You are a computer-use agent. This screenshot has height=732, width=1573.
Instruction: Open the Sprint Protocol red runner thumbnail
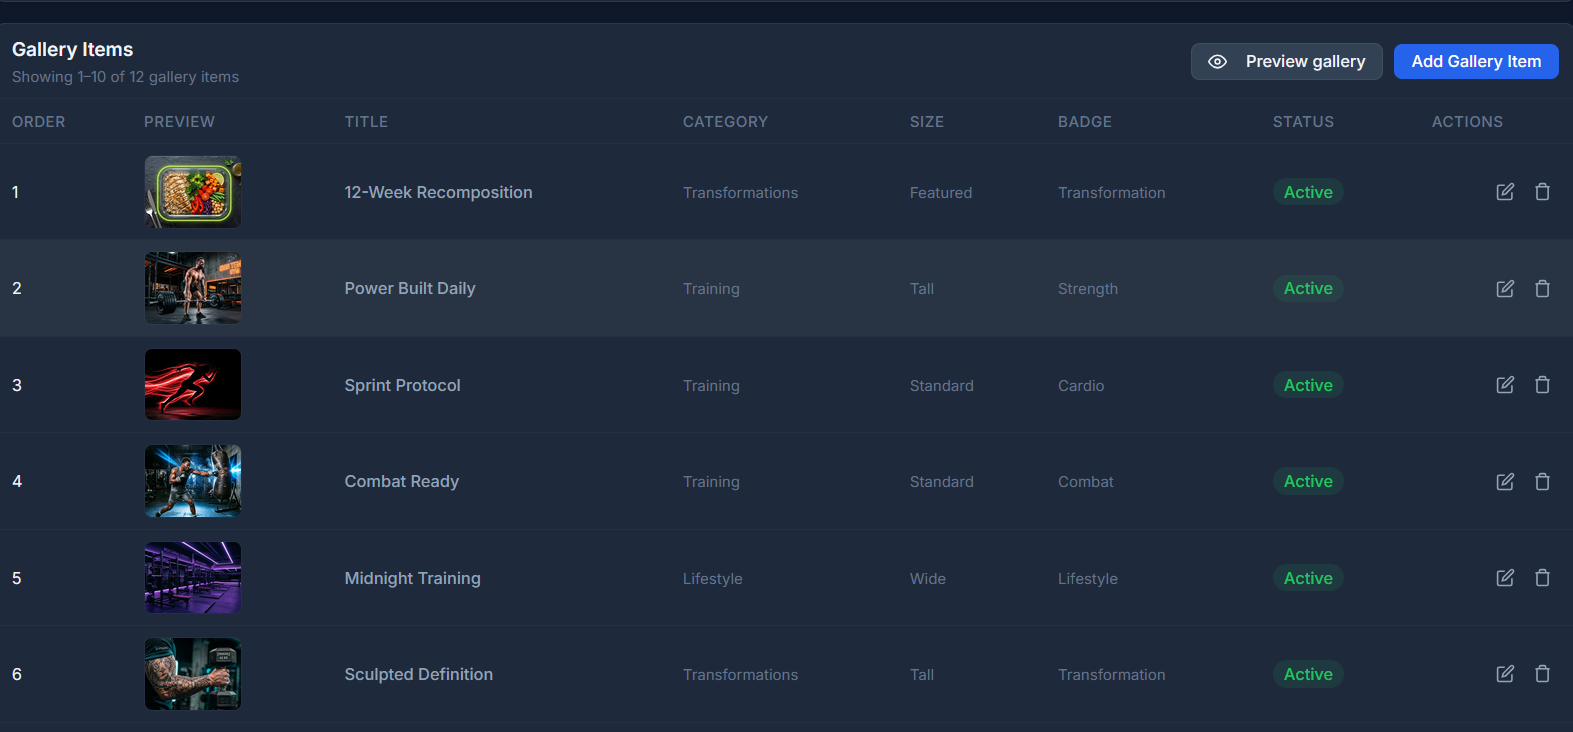pos(193,385)
